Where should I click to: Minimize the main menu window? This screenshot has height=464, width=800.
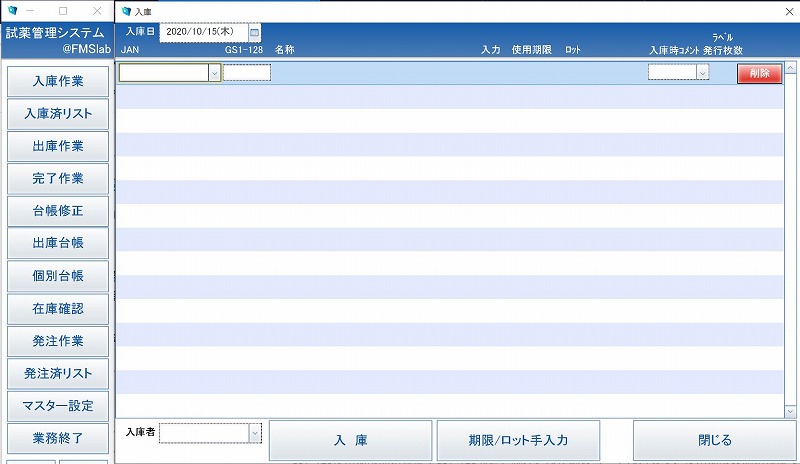30,11
